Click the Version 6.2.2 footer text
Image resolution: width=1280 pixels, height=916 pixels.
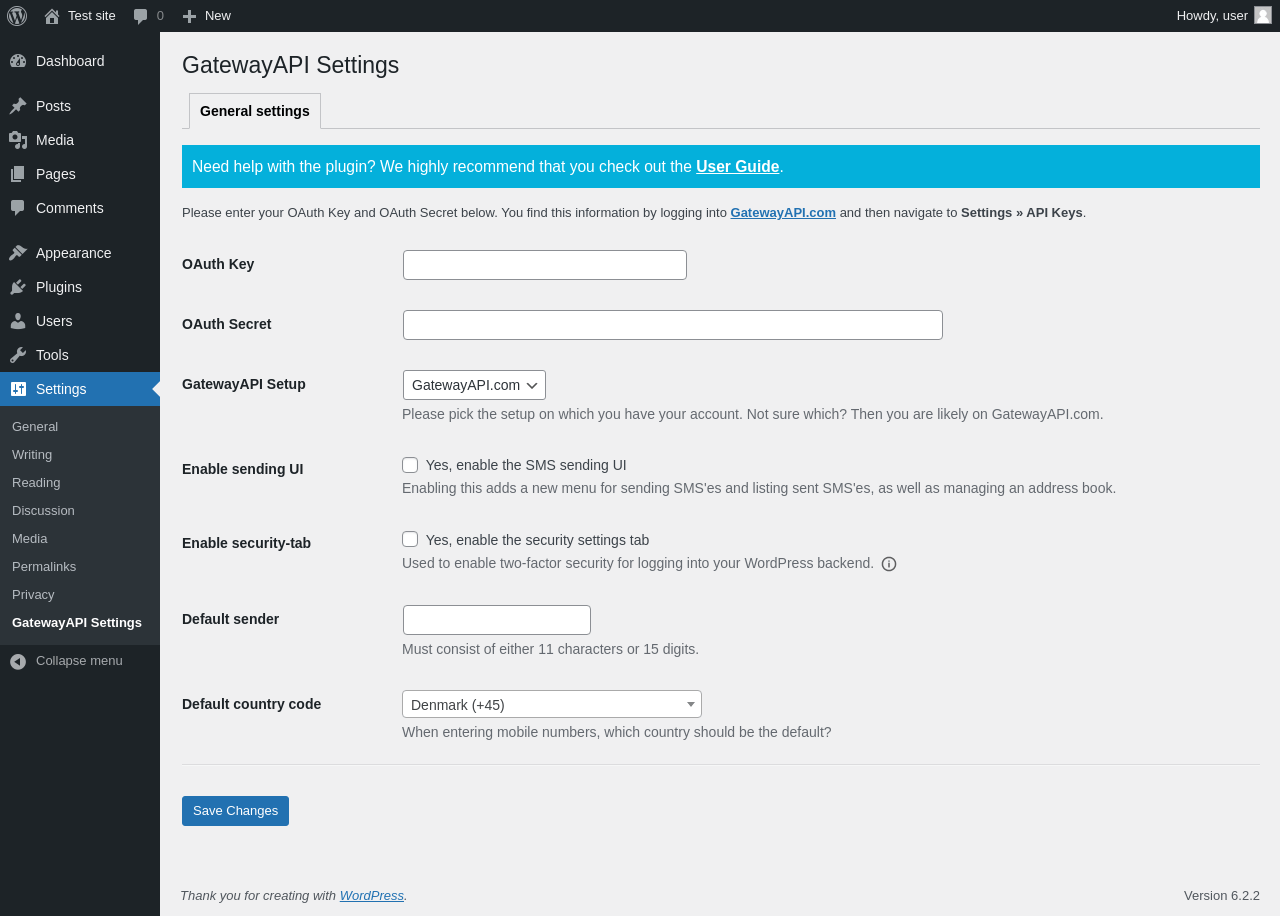1222,895
